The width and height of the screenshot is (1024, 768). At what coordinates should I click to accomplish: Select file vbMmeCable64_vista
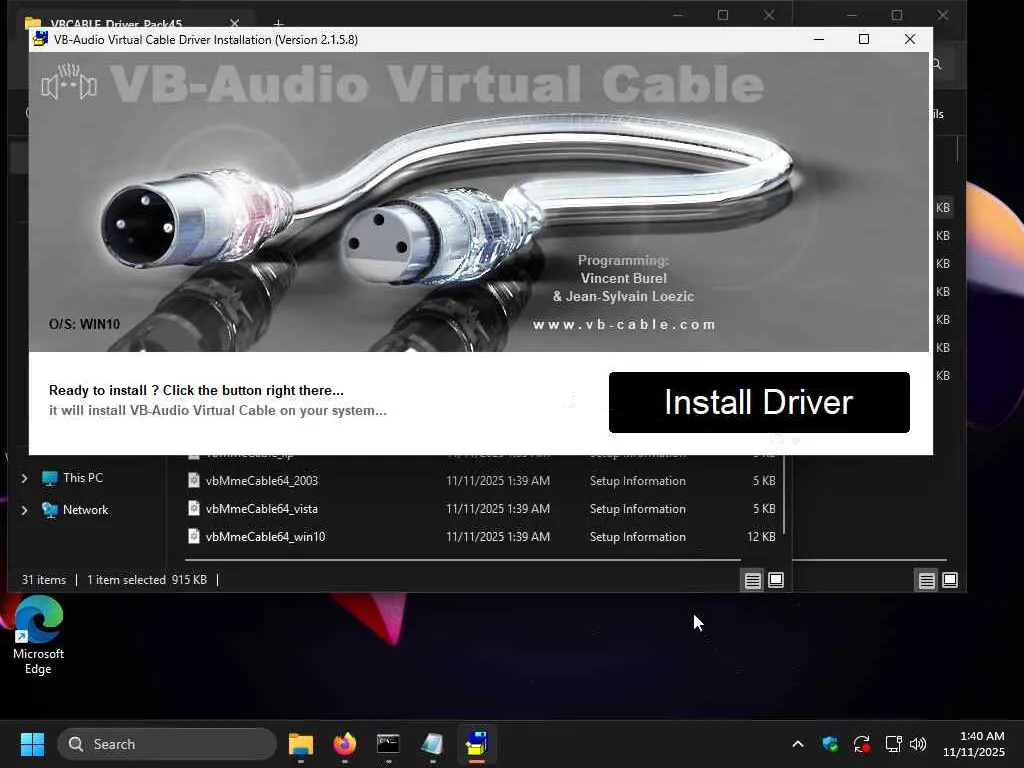coord(262,509)
